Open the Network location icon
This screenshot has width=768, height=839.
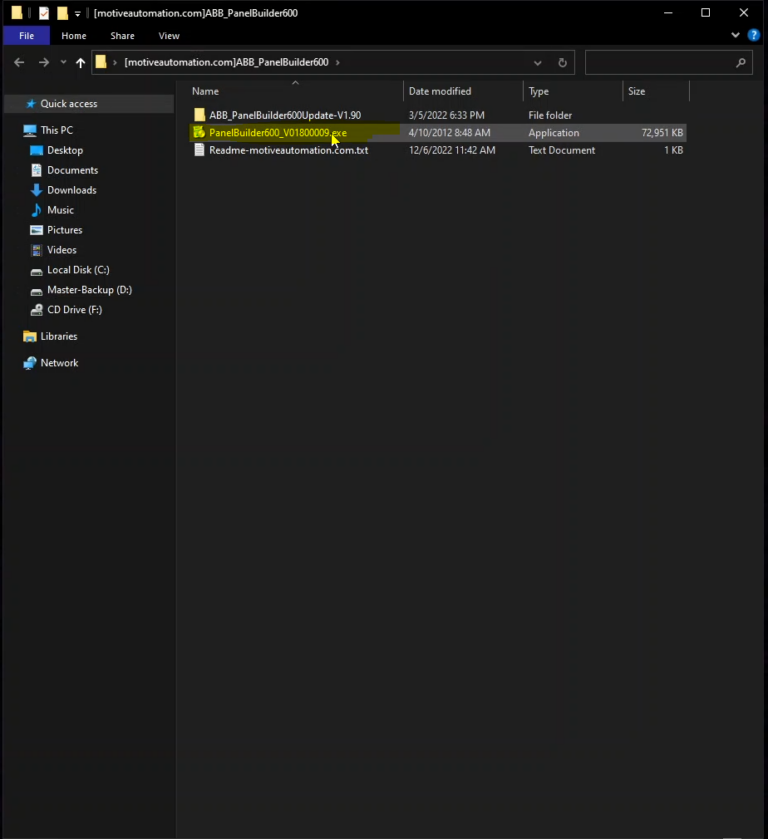coord(30,363)
